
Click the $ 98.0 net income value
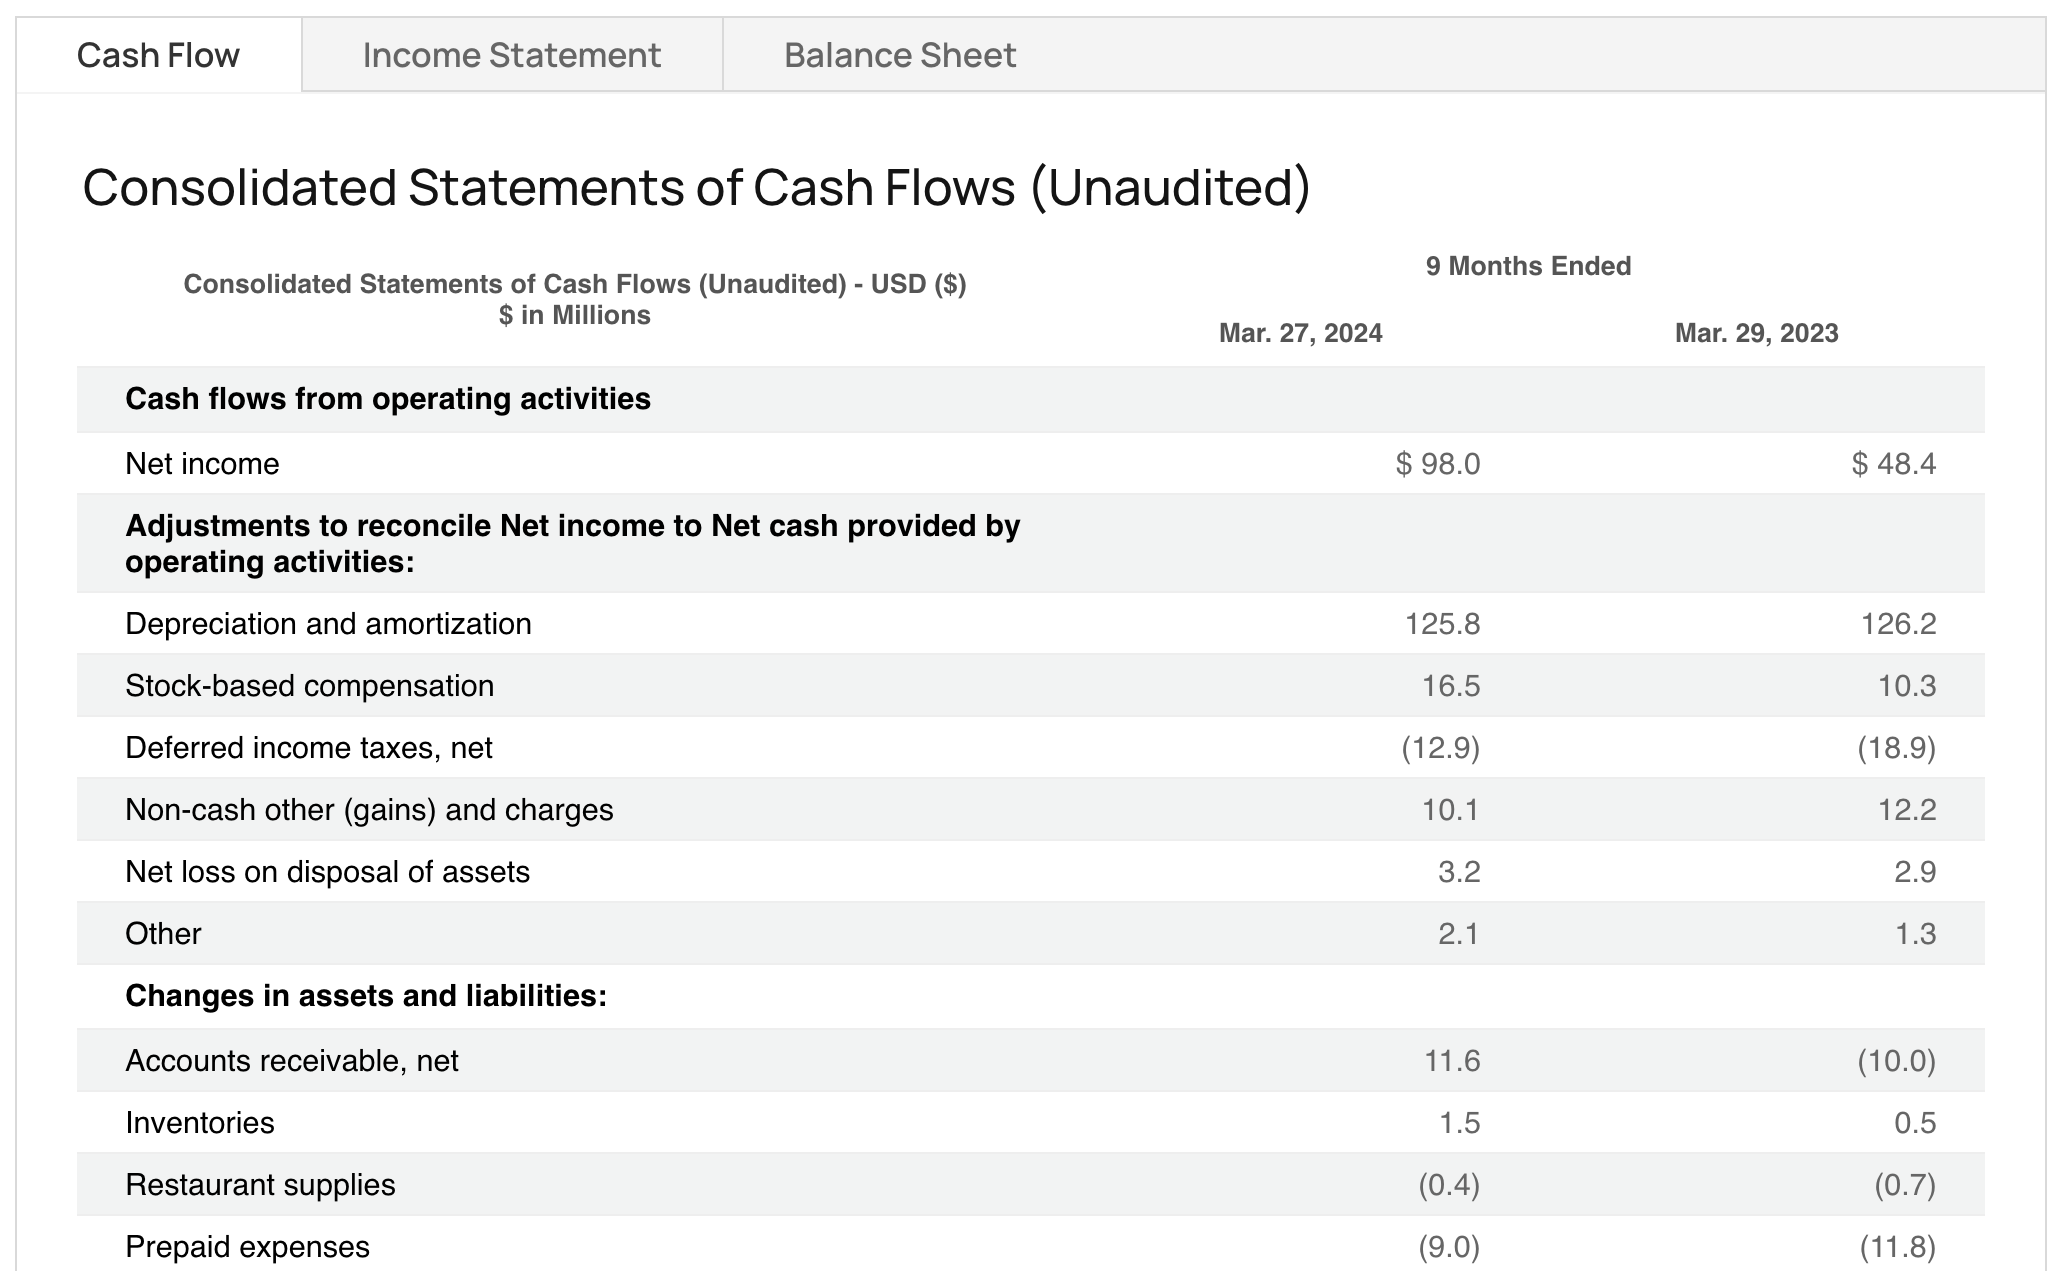click(x=1437, y=464)
